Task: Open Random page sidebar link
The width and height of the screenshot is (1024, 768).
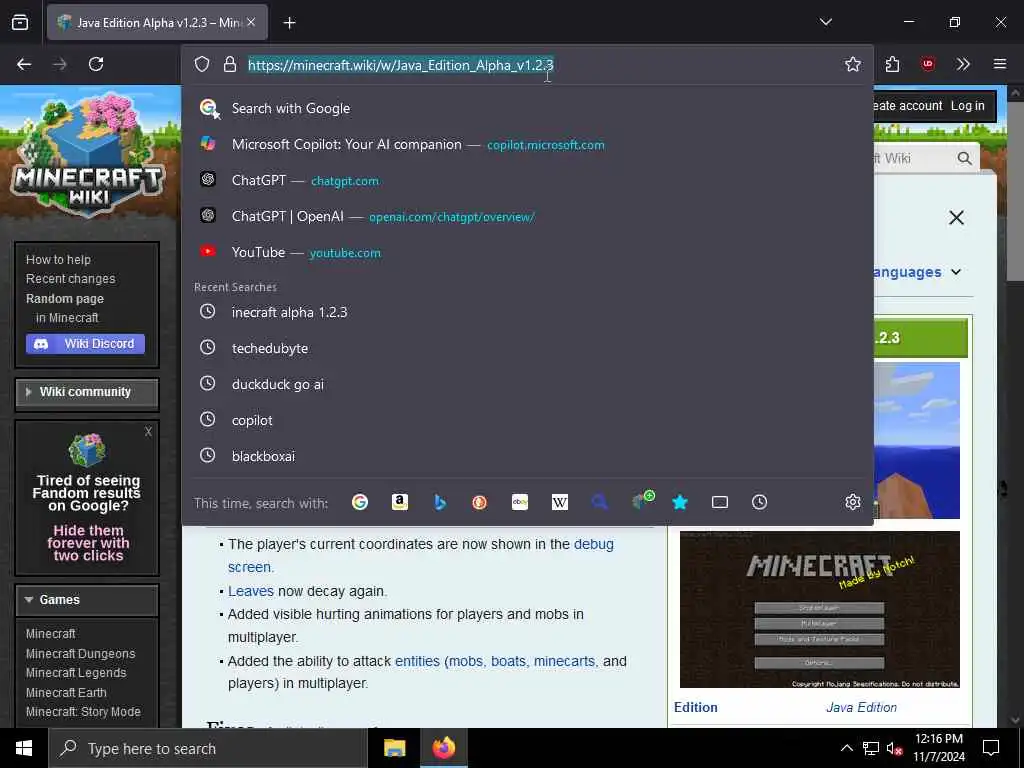Action: (65, 298)
